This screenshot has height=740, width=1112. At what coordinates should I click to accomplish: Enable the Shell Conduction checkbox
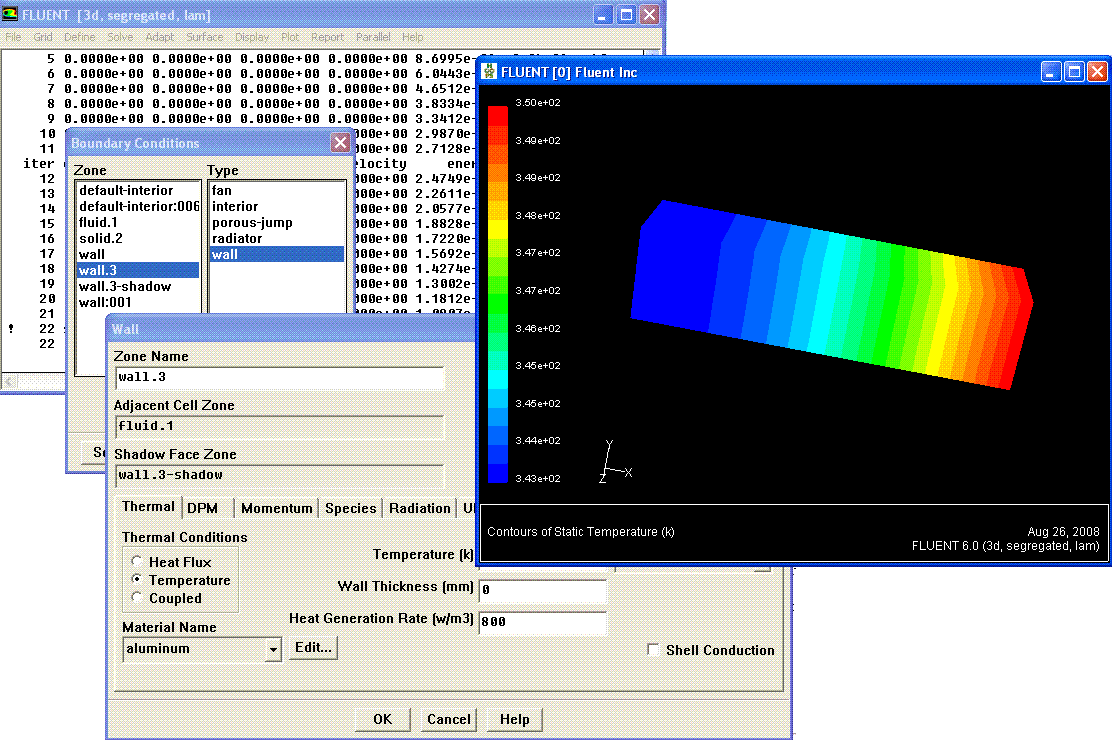tap(653, 650)
